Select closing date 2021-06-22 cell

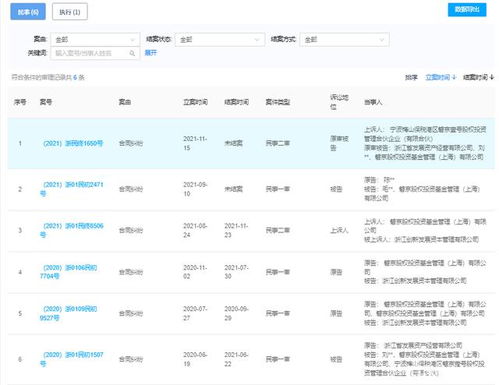[x=236, y=359]
